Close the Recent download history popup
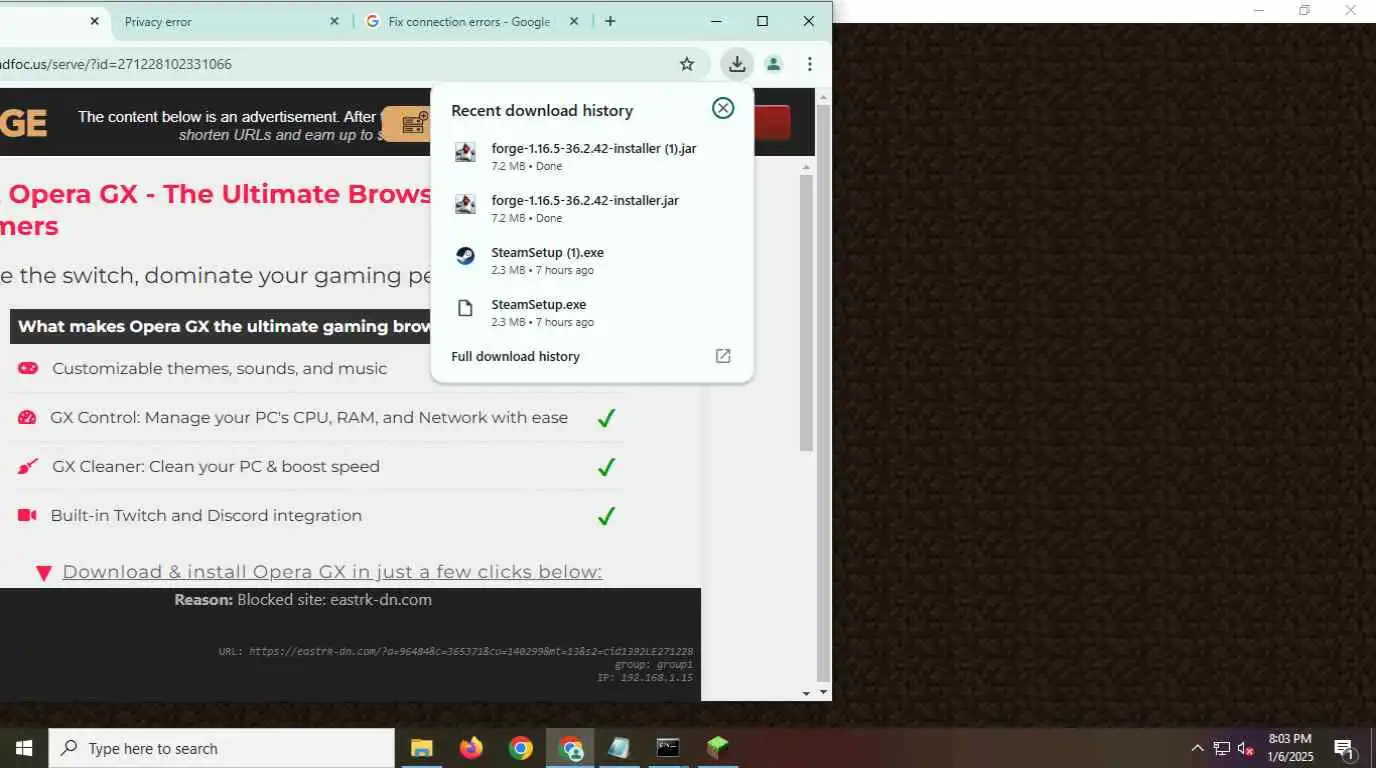Screen dimensions: 1376x768 722,108
